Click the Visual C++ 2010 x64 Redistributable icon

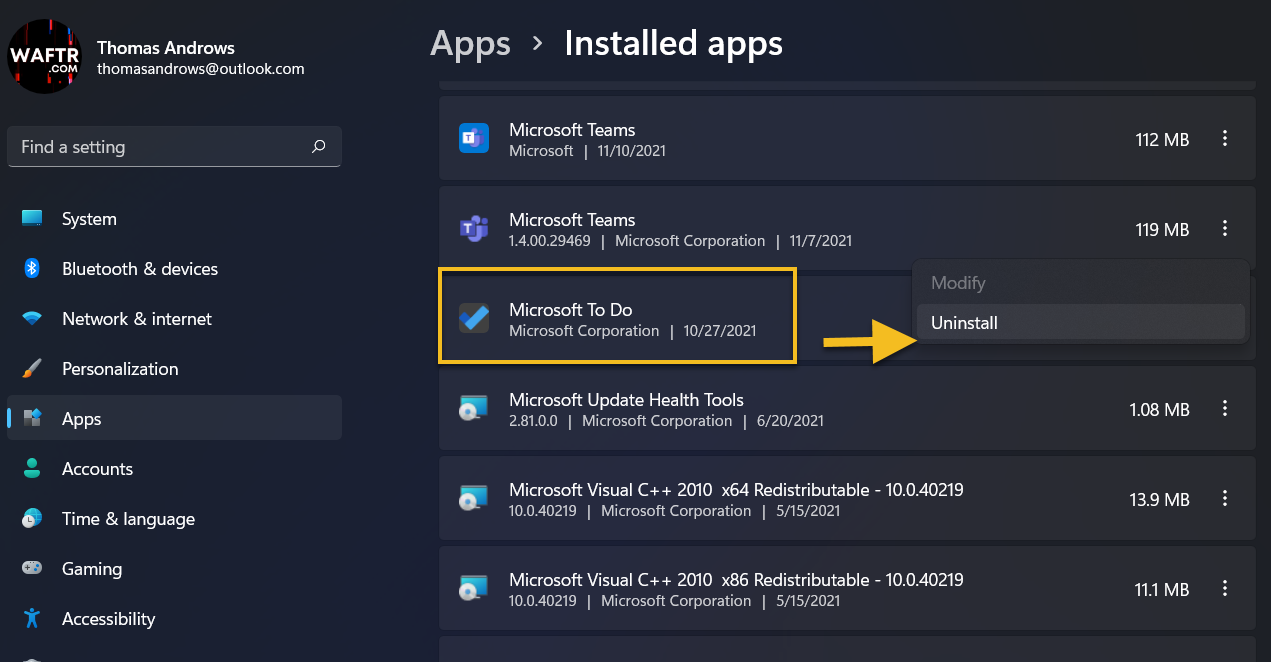click(474, 499)
